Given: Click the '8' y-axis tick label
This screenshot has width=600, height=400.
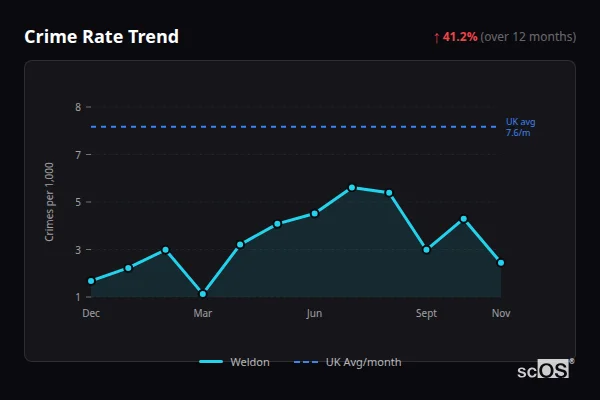Looking at the screenshot, I should tap(78, 107).
